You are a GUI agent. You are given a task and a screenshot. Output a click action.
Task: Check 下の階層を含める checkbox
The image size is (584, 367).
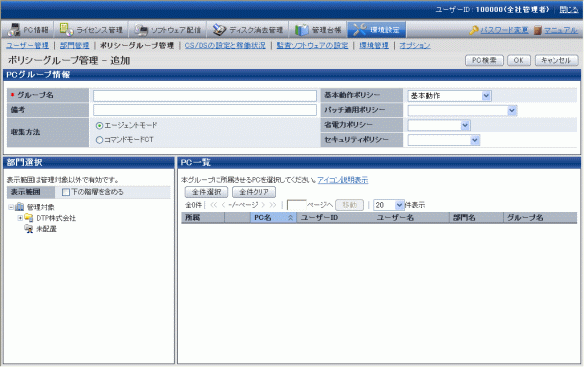(x=66, y=192)
